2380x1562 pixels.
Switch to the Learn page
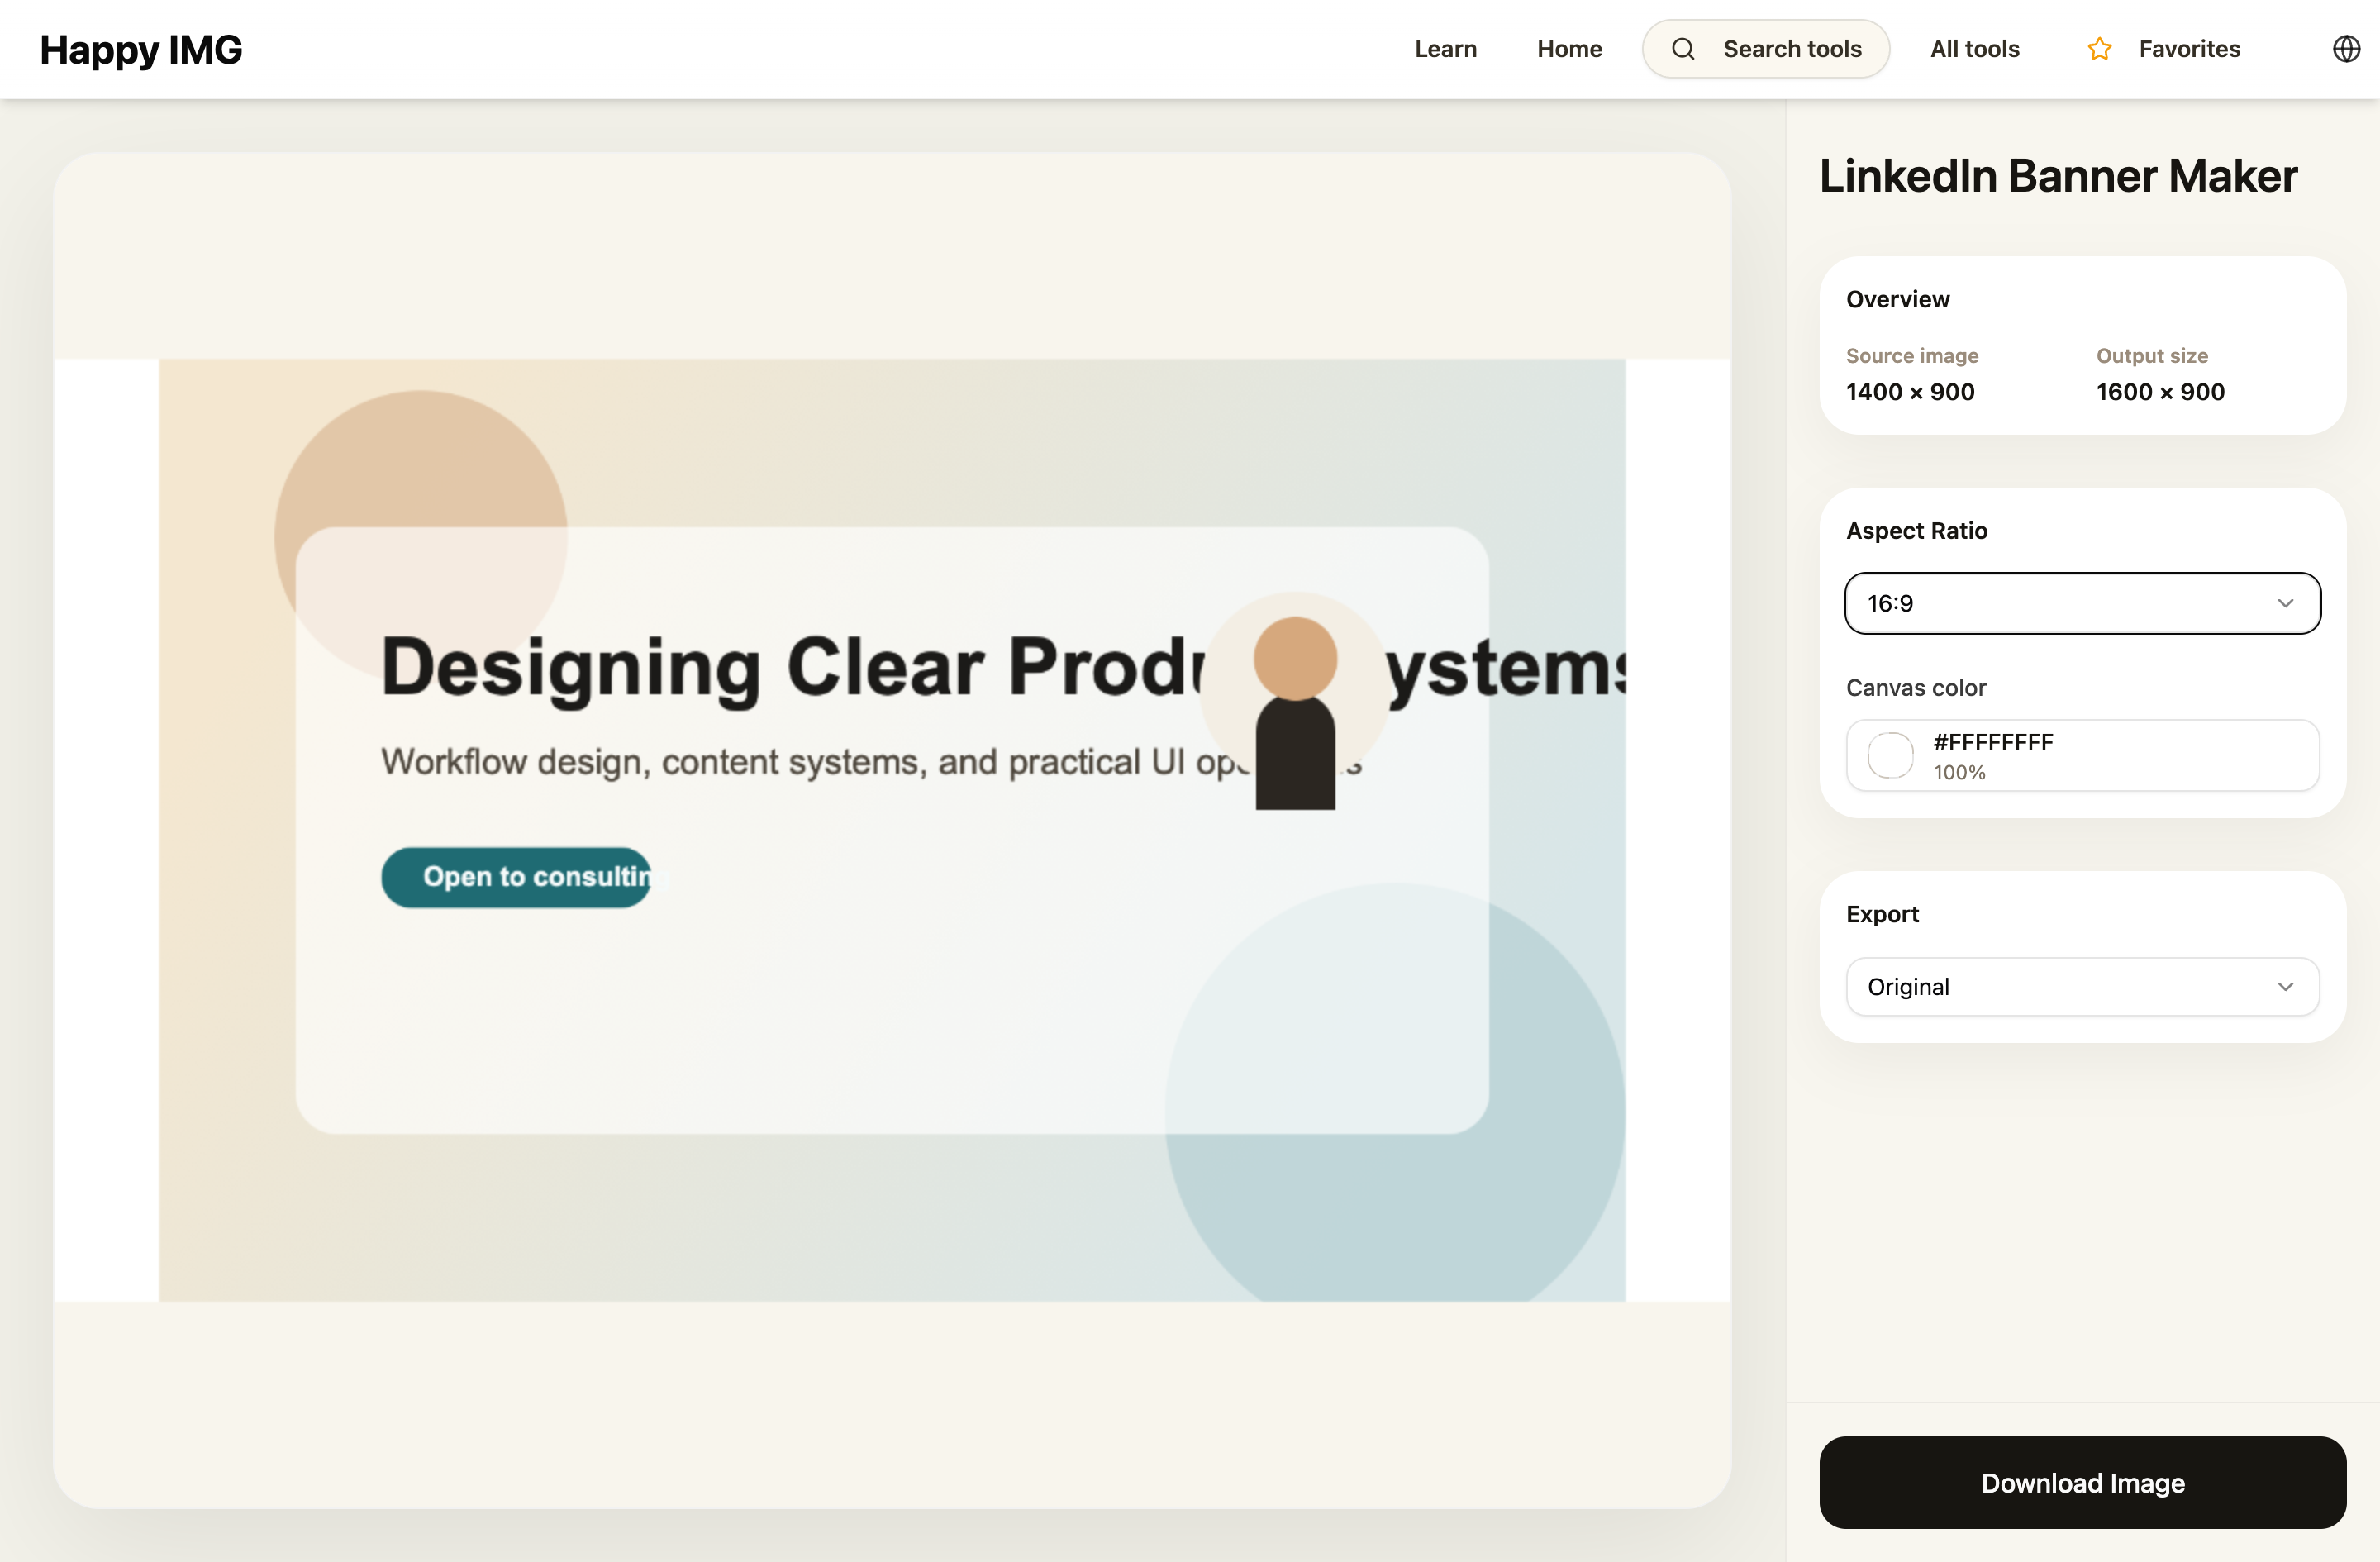(x=1445, y=48)
